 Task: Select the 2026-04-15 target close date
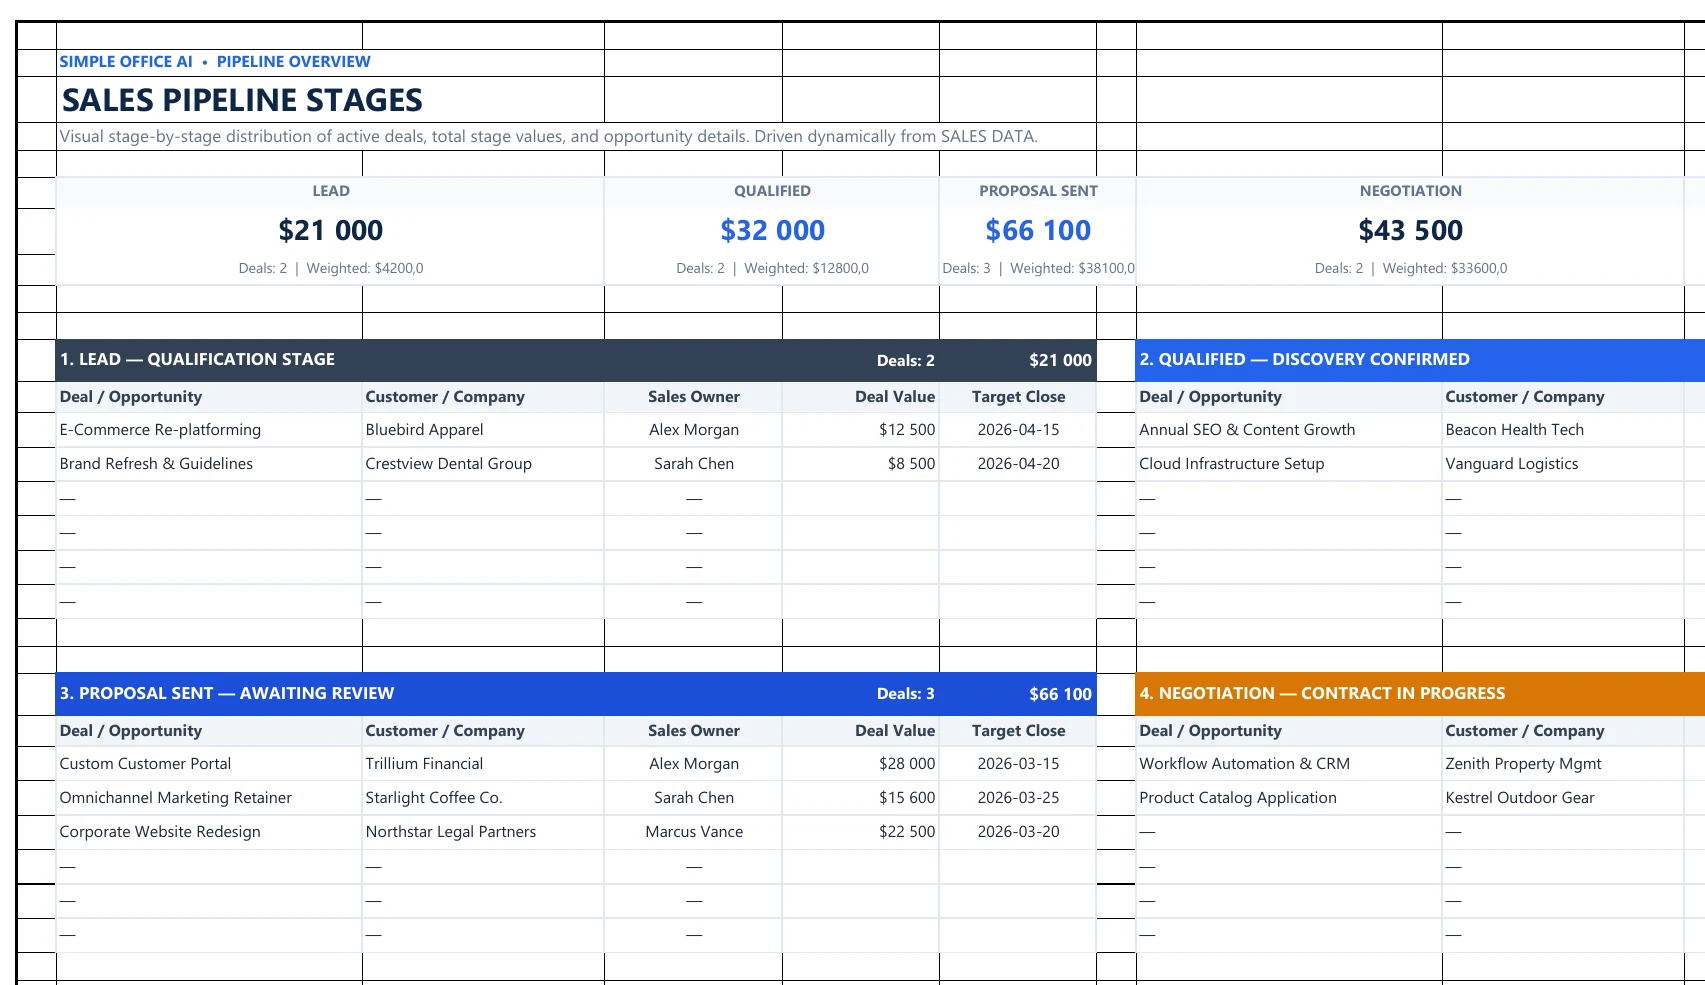[x=1018, y=430]
